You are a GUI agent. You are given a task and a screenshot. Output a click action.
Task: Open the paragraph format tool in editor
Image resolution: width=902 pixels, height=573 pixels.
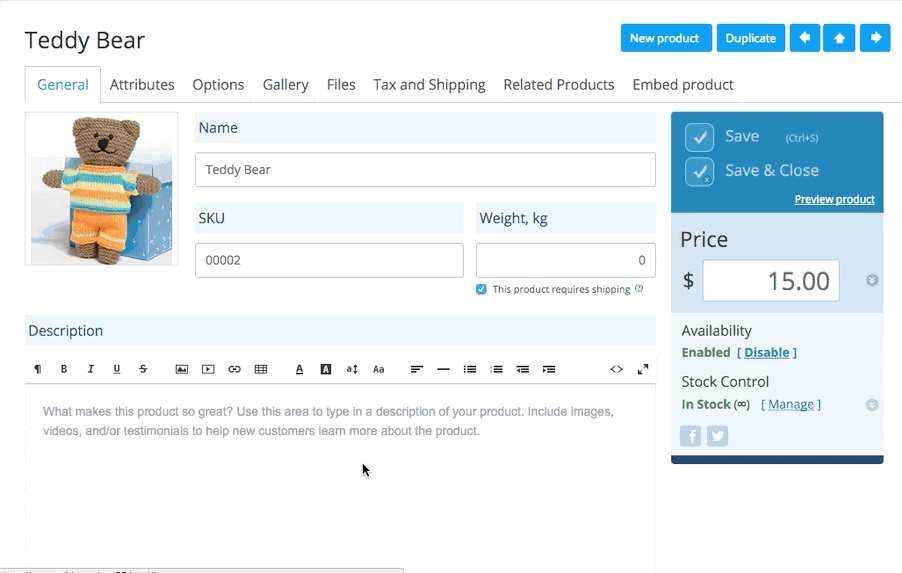[37, 369]
